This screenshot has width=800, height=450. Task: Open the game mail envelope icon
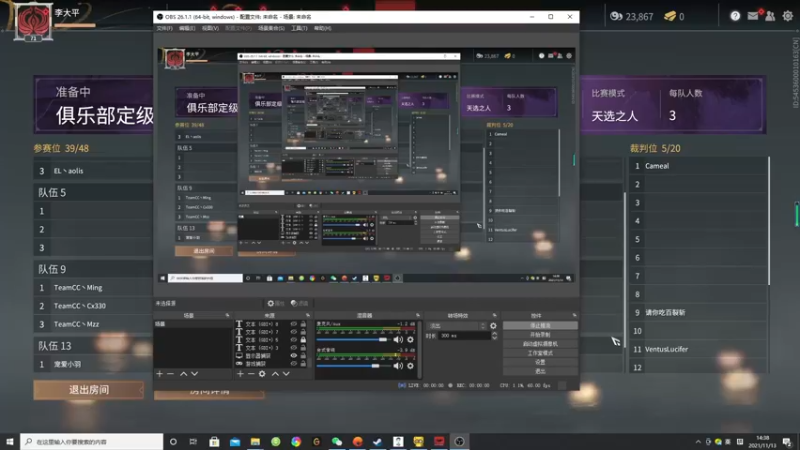pyautogui.click(x=753, y=16)
